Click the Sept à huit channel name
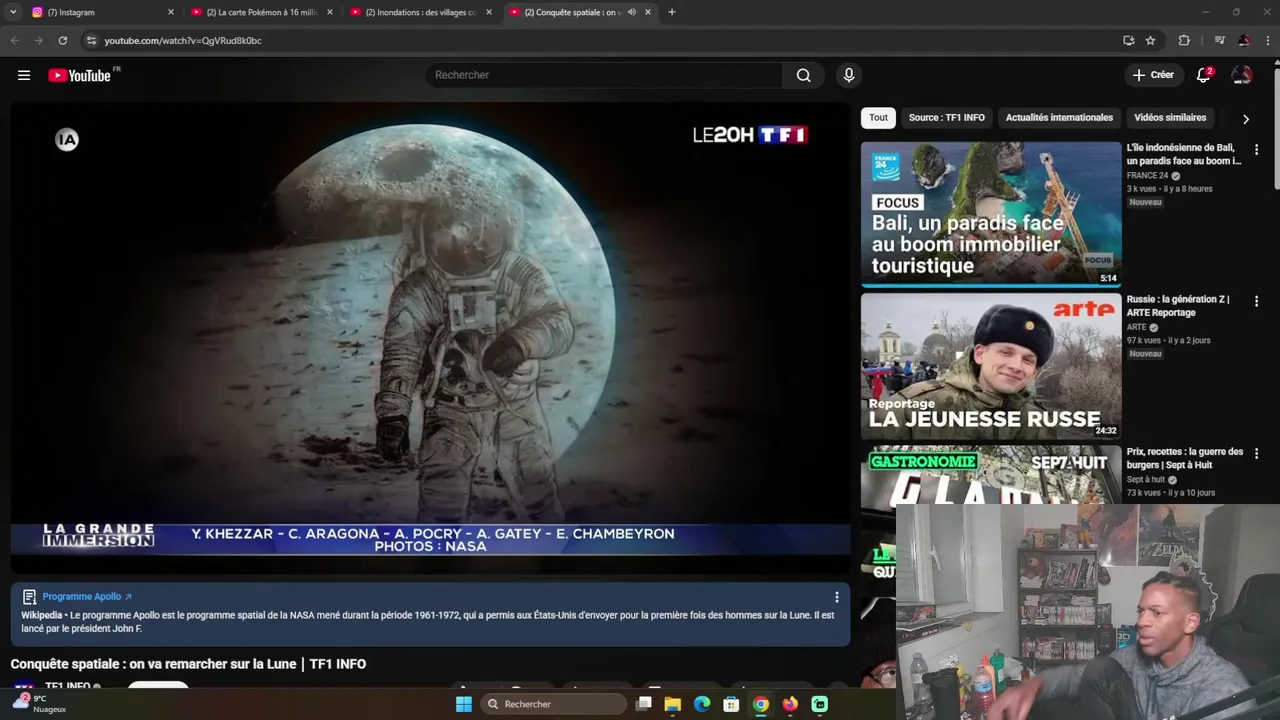 click(1146, 480)
